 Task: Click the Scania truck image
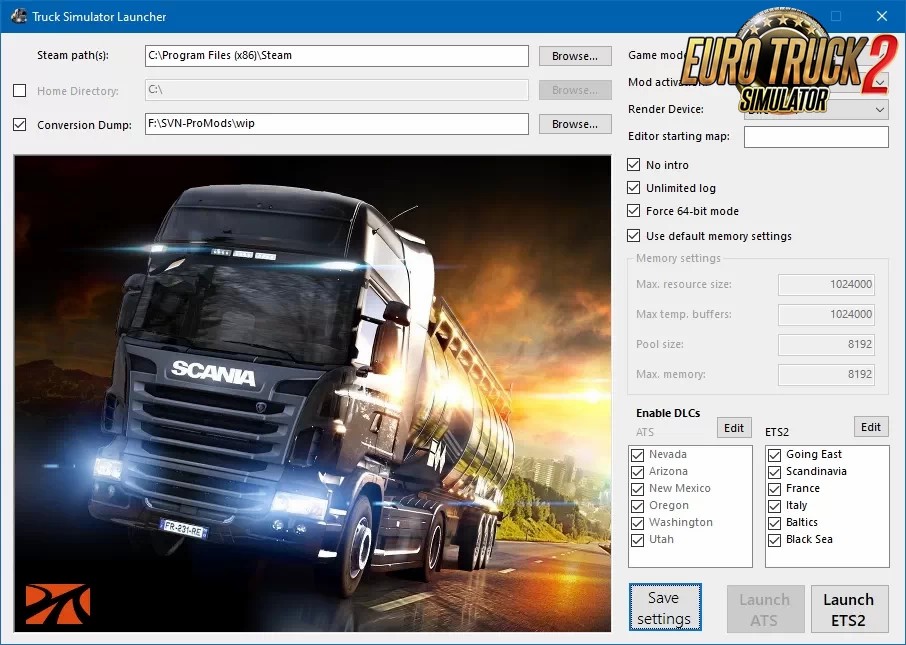click(313, 394)
